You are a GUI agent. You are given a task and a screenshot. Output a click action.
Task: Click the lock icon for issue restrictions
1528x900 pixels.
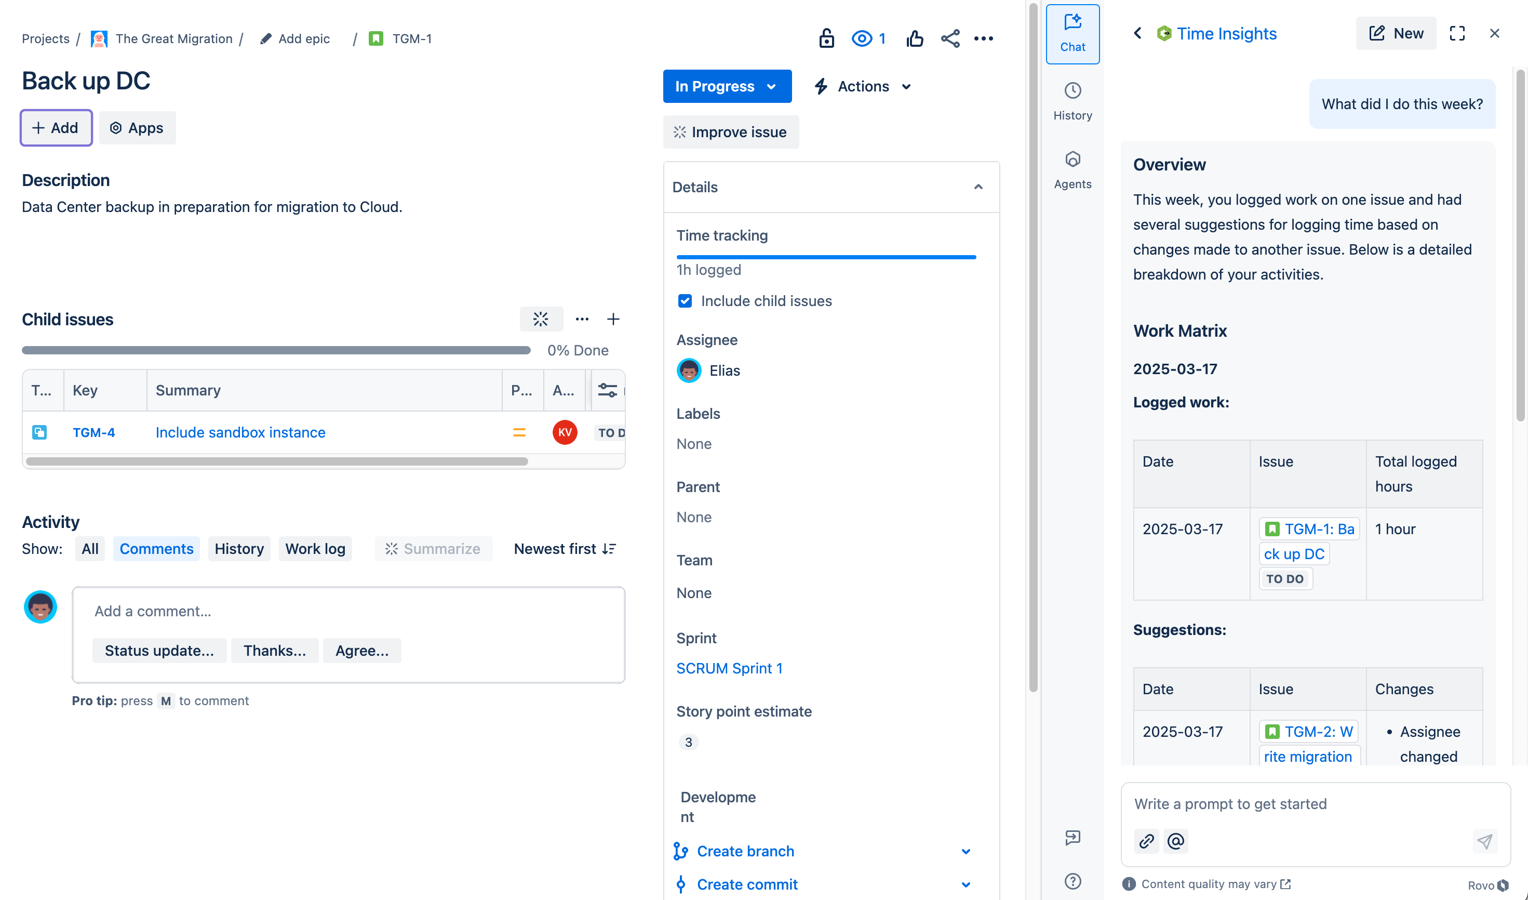826,39
